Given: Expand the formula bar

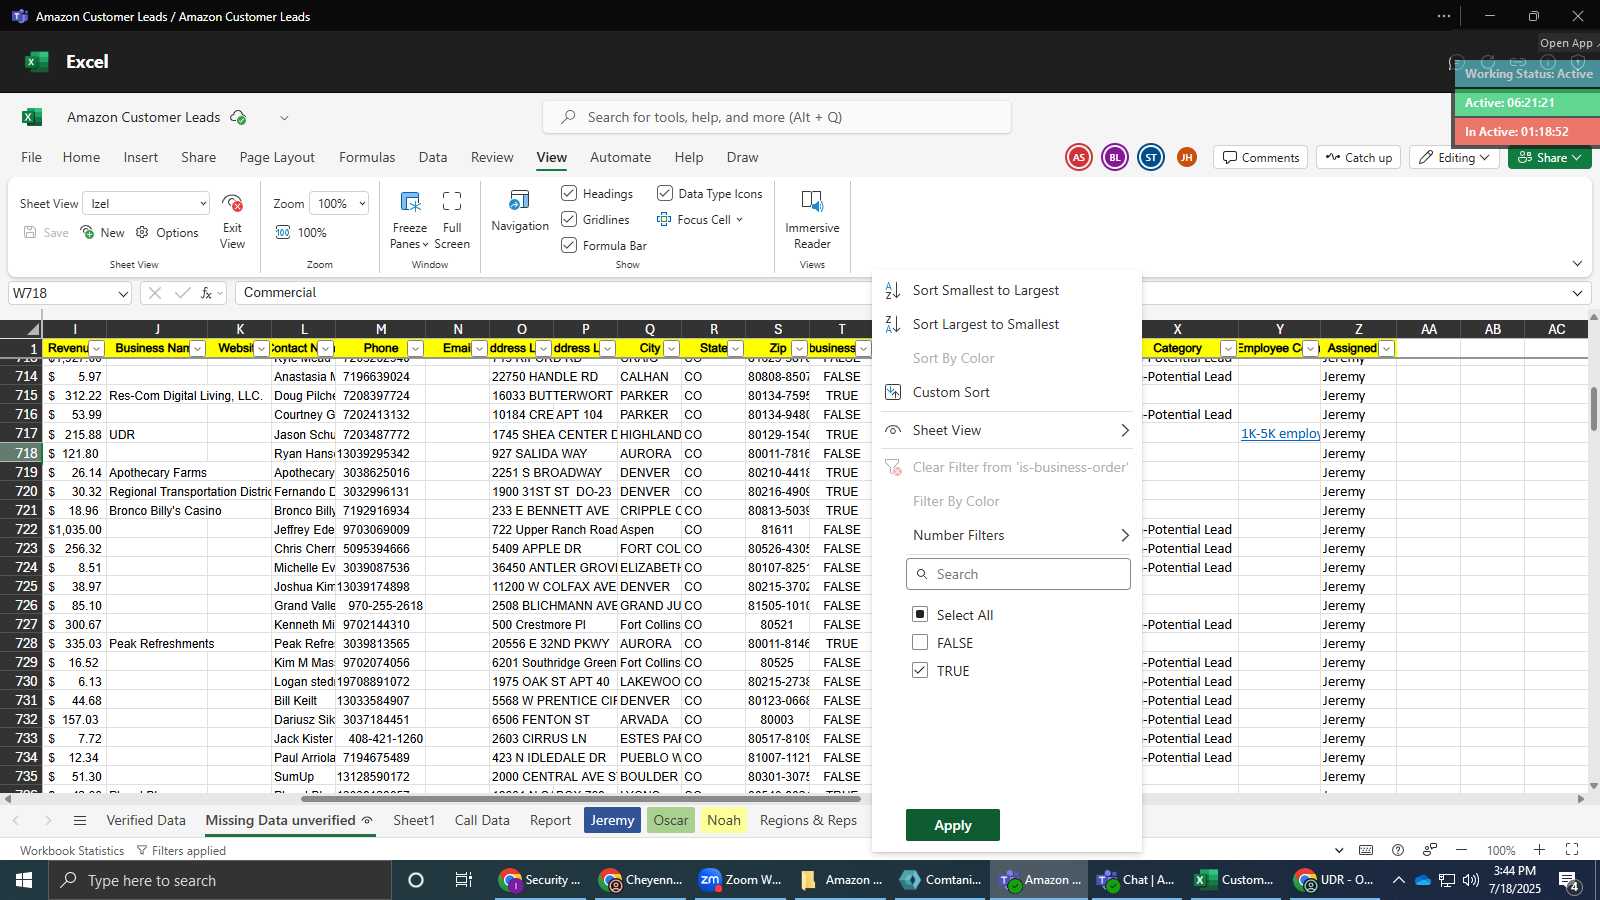Looking at the screenshot, I should click(x=1577, y=293).
